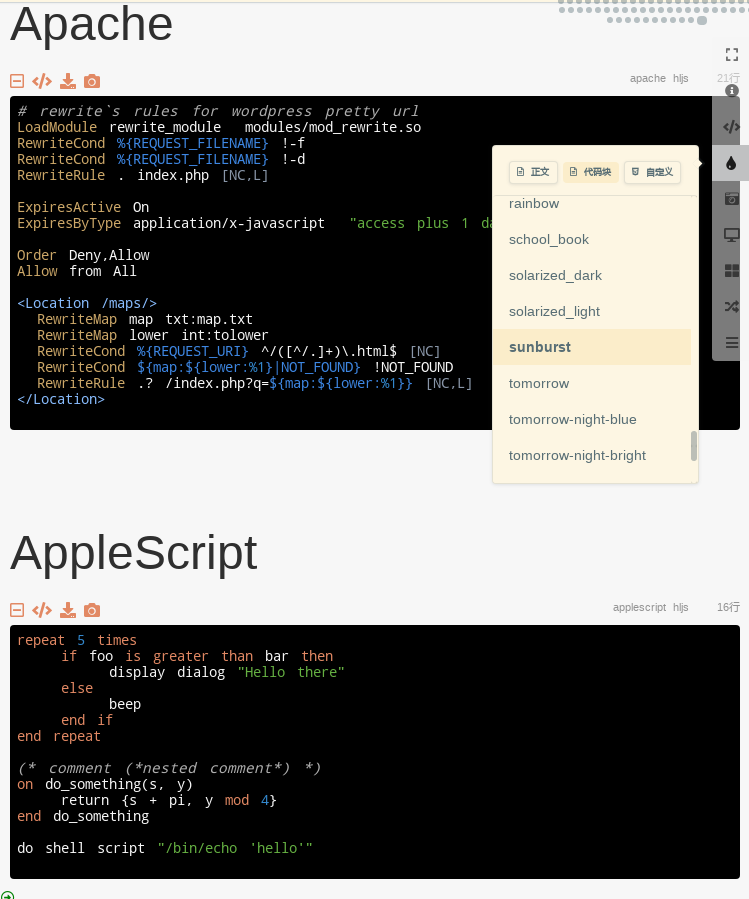Image resolution: width=749 pixels, height=899 pixels.
Task: Click the sidebar shuffle icon
Action: point(731,307)
